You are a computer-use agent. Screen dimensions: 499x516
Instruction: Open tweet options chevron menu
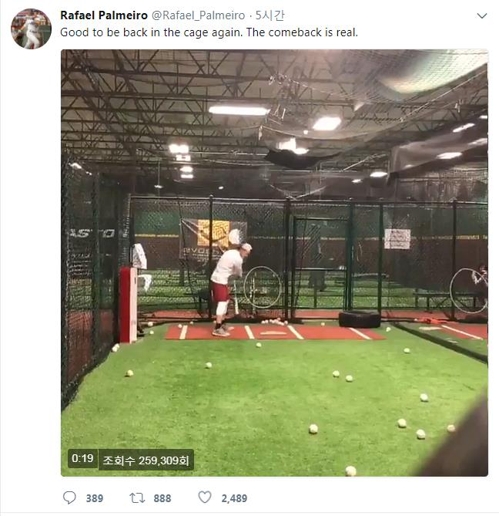(482, 16)
